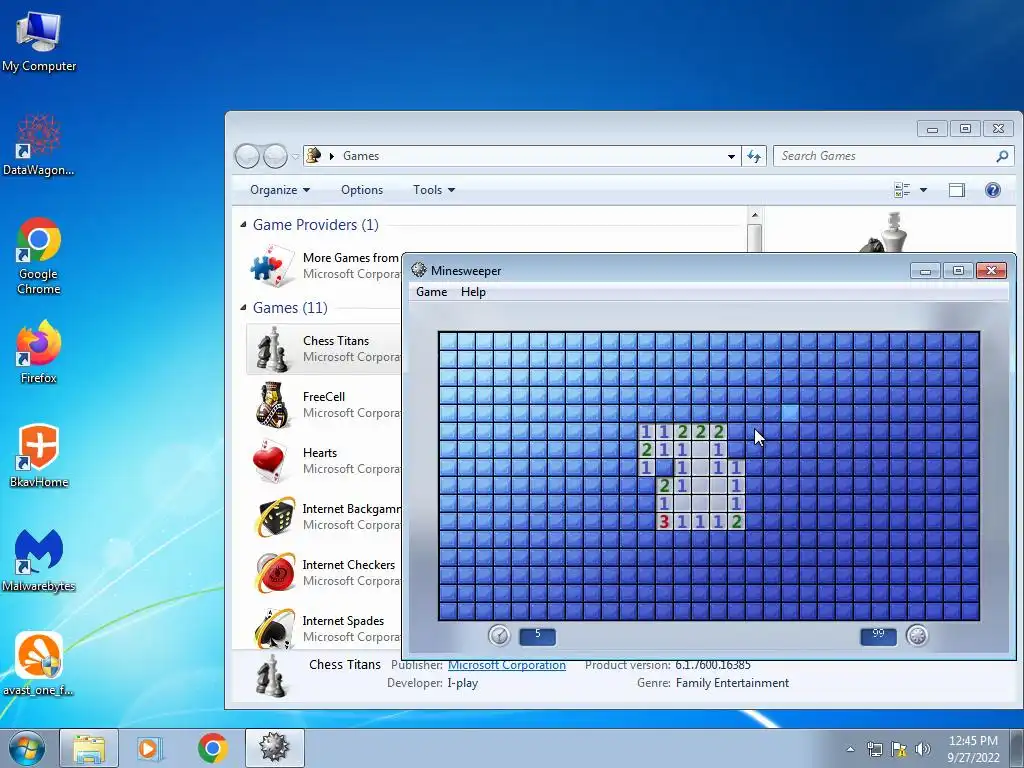This screenshot has height=768, width=1024.
Task: Close the Minesweeper window
Action: point(991,270)
